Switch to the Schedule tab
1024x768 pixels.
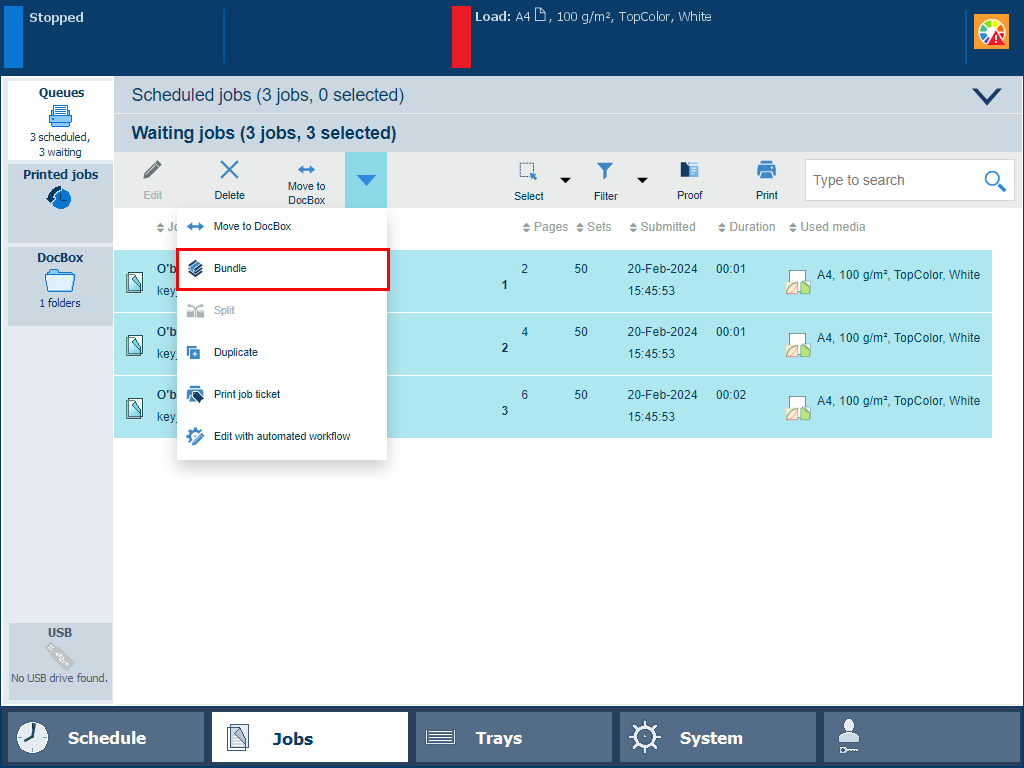(x=106, y=738)
